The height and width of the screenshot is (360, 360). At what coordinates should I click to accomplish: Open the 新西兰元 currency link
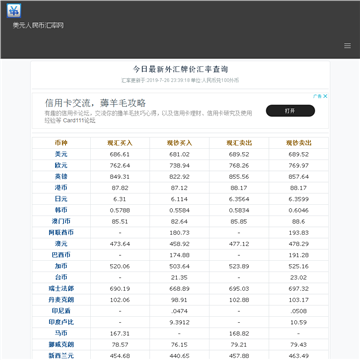tap(61, 356)
